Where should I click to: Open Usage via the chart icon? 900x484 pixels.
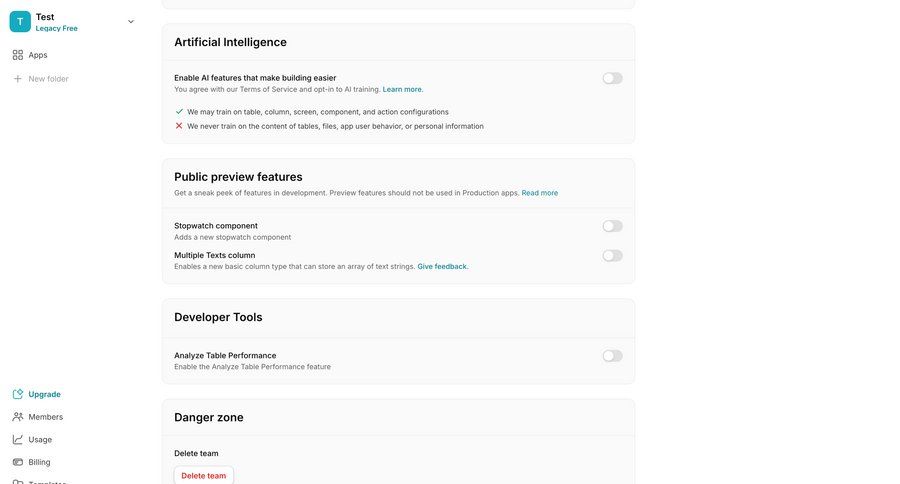tap(18, 440)
